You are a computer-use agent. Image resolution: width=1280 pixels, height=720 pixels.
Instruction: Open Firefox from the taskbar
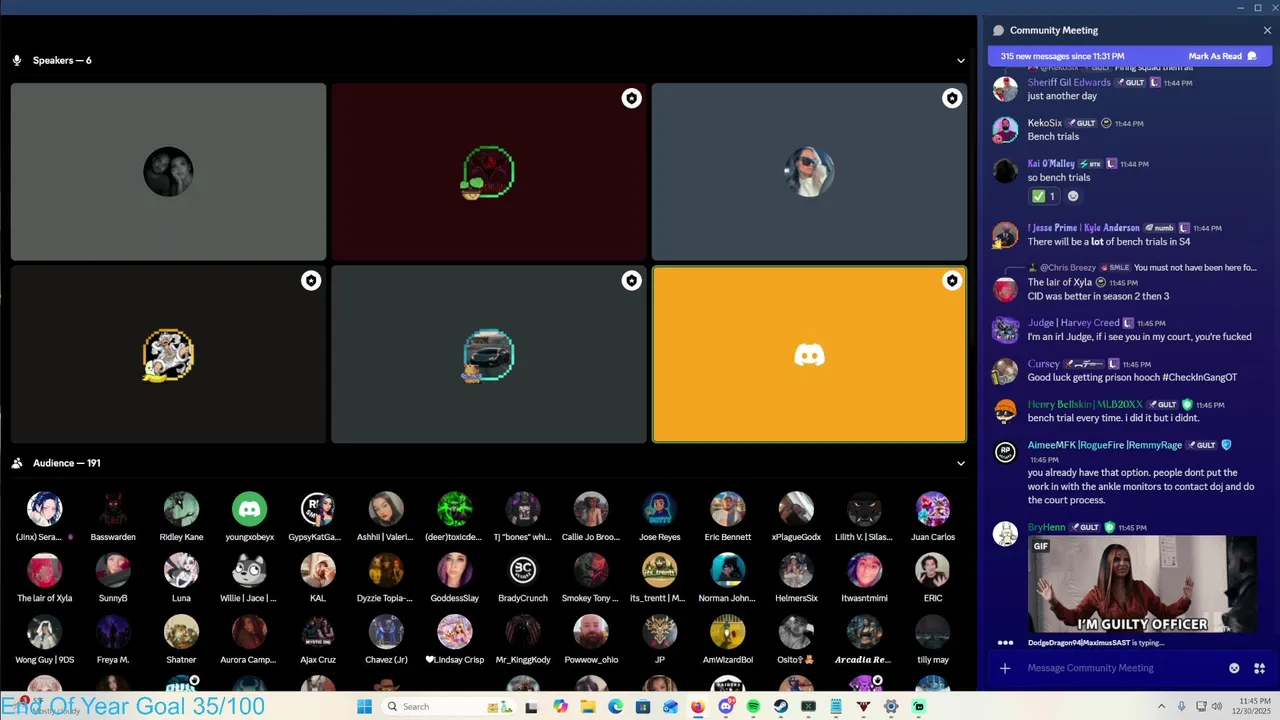(698, 707)
